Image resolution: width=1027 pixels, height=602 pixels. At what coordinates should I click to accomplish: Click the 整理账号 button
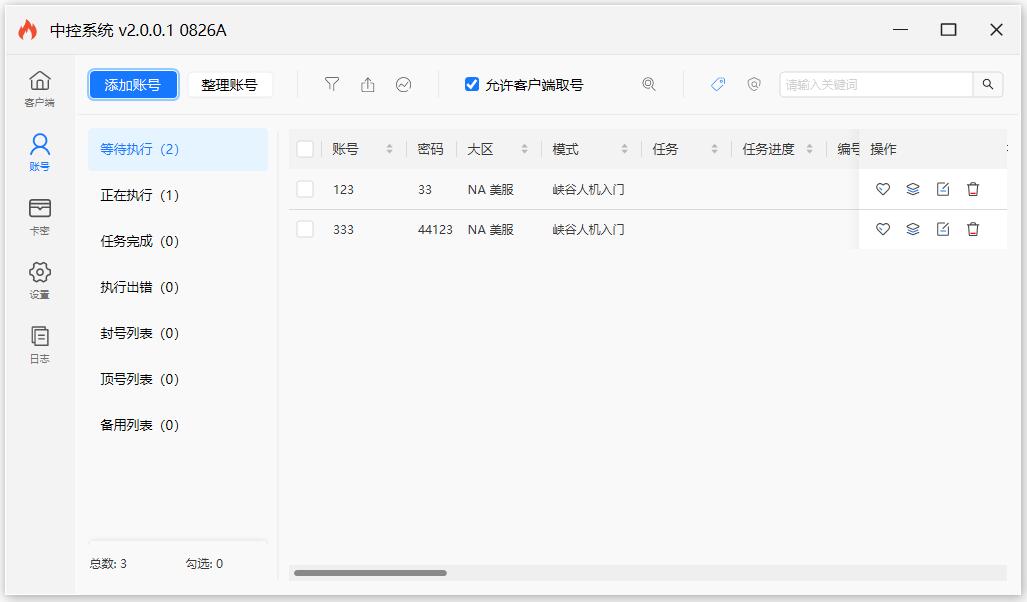229,85
